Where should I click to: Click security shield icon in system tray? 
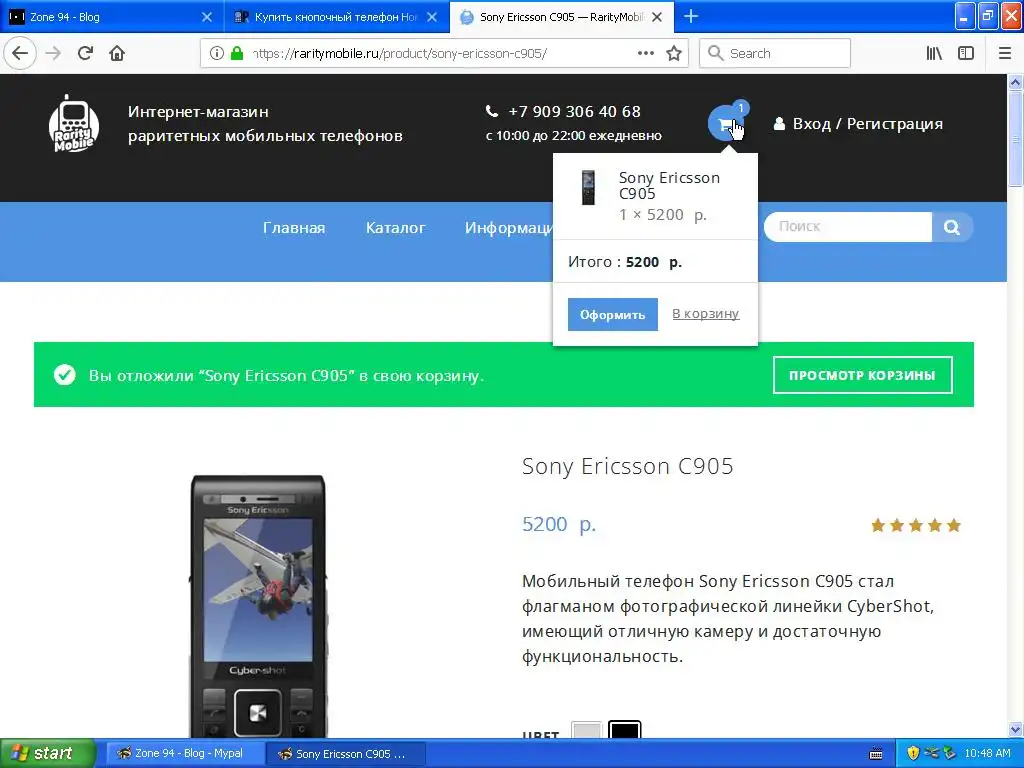pyautogui.click(x=913, y=753)
